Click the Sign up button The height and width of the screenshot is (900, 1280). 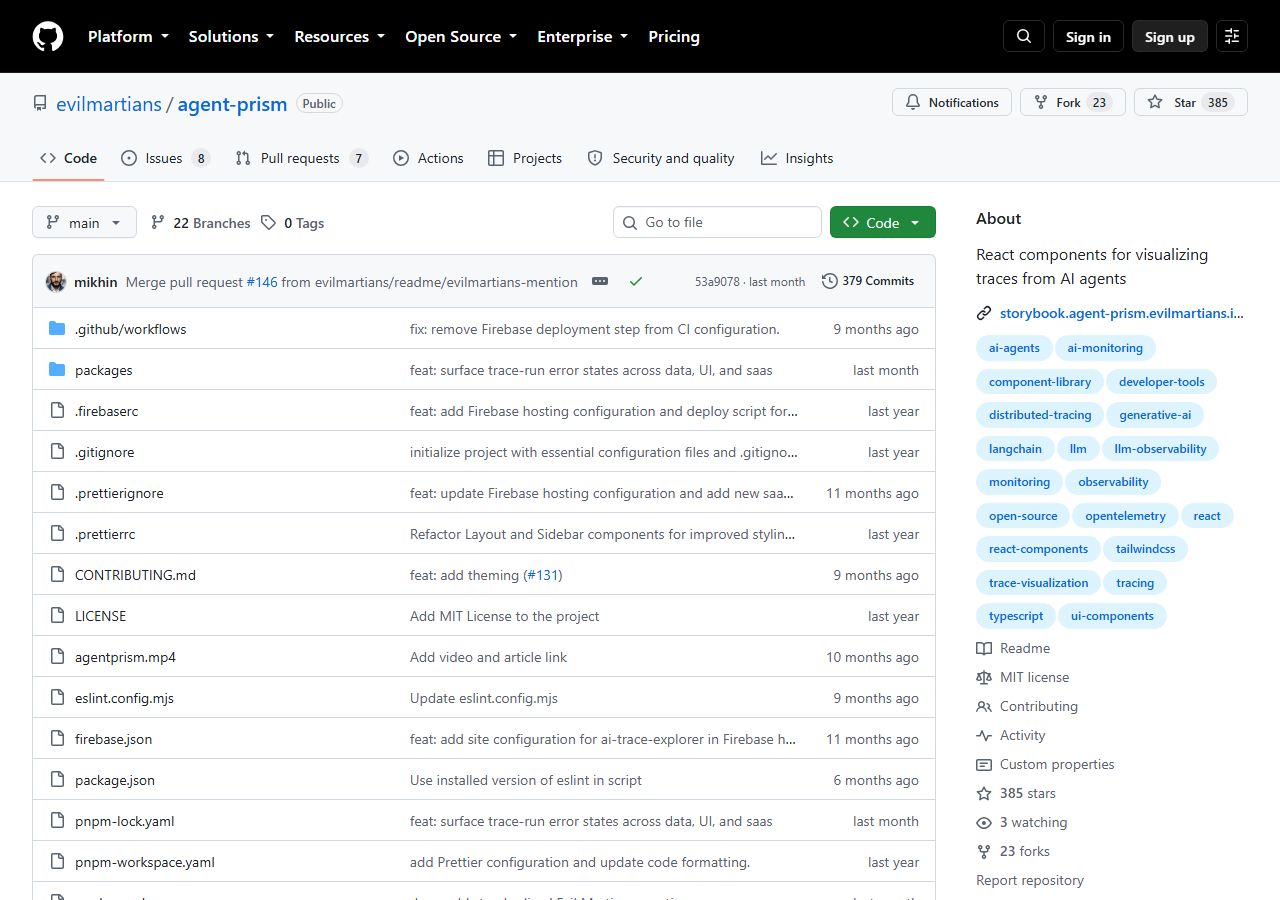point(1170,36)
